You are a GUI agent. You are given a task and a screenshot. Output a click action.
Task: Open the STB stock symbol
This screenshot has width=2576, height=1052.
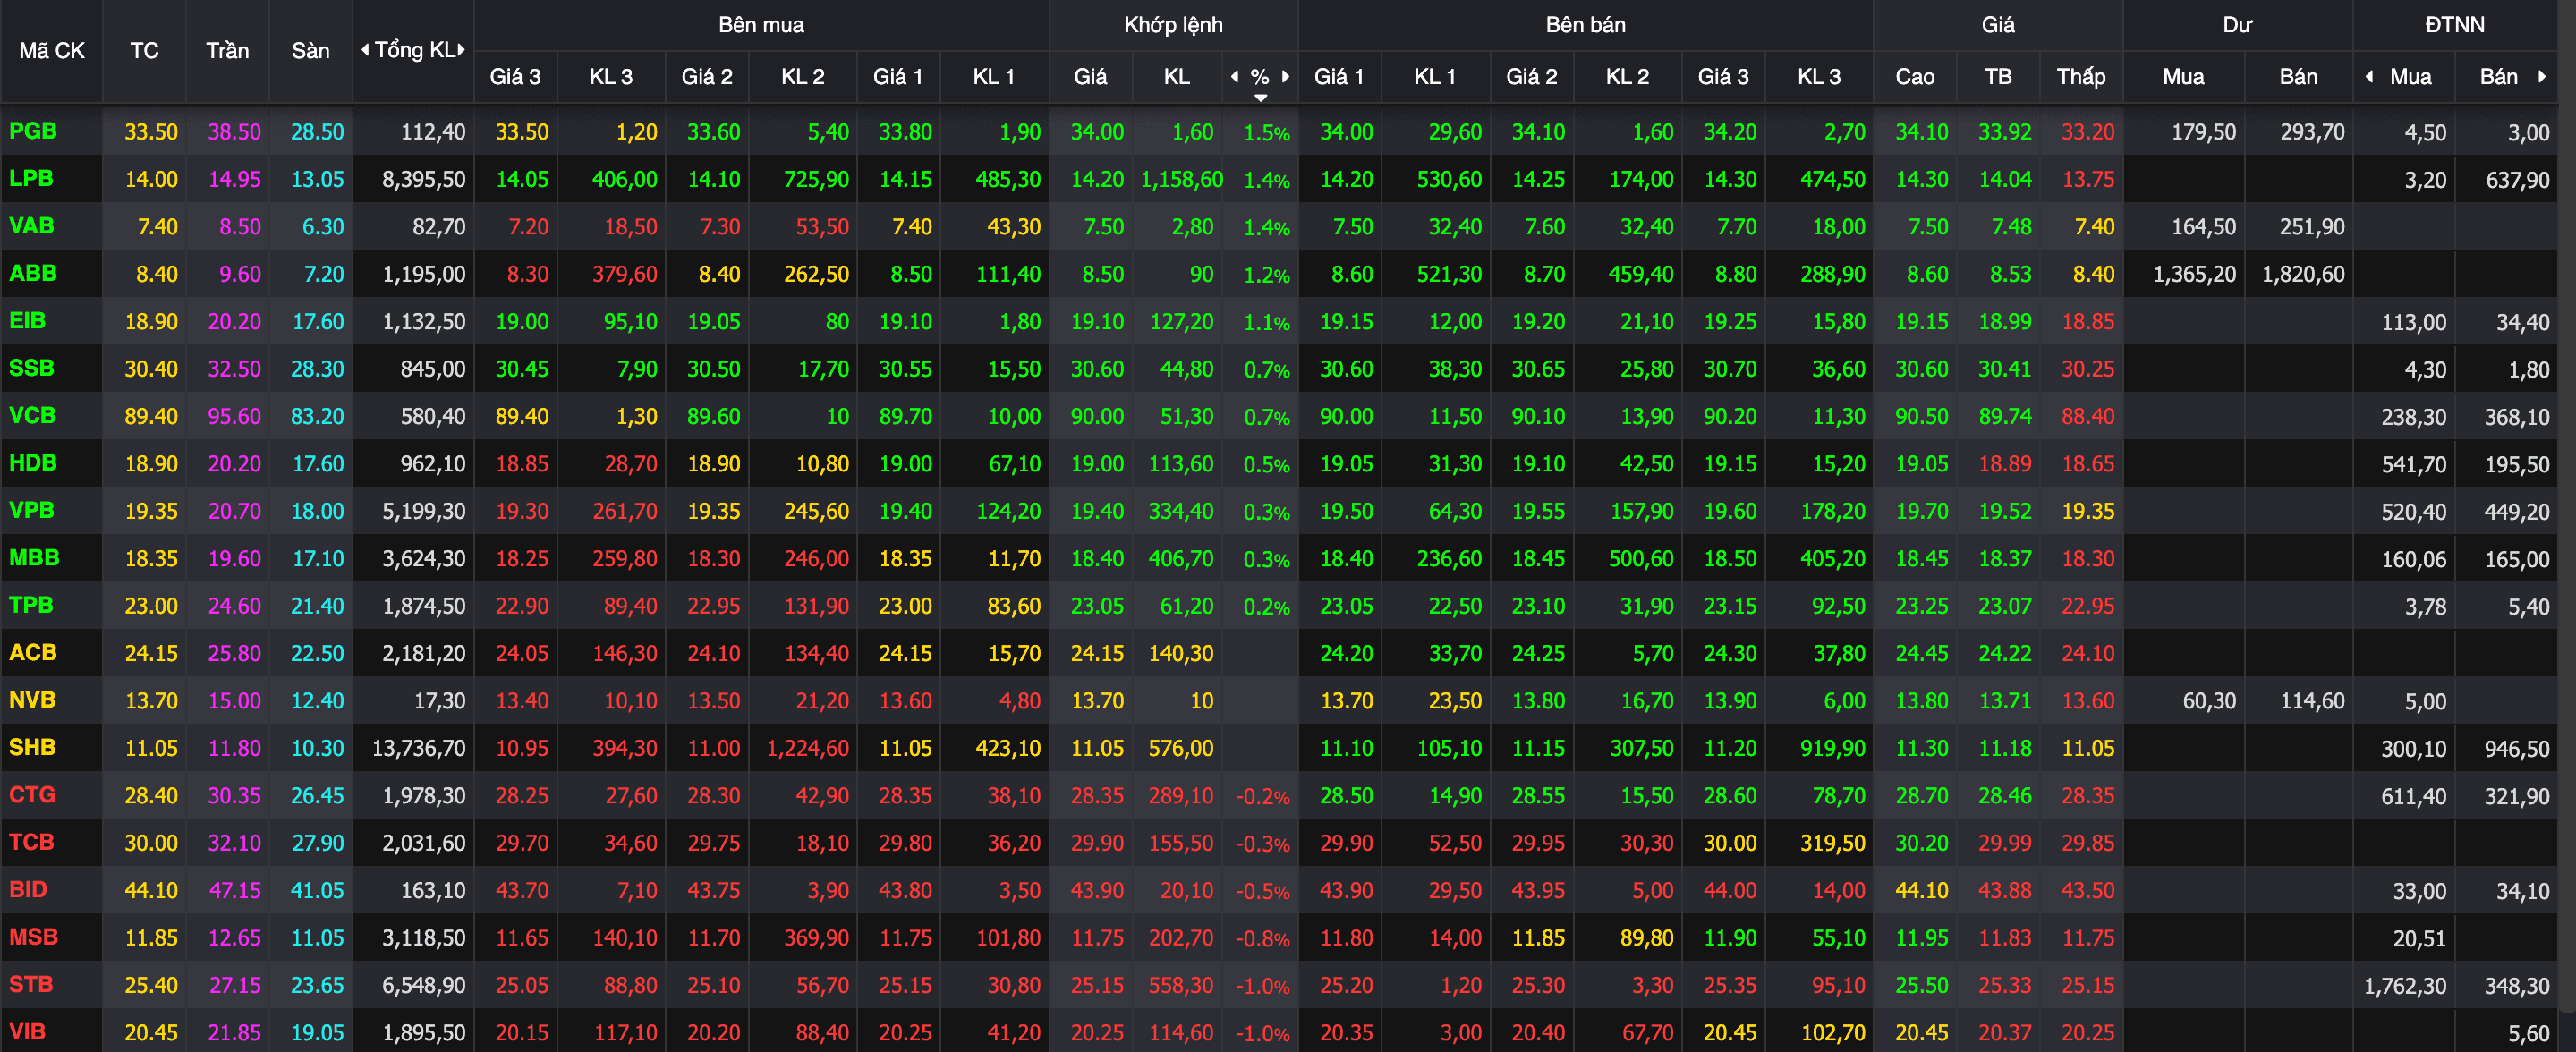pyautogui.click(x=31, y=984)
